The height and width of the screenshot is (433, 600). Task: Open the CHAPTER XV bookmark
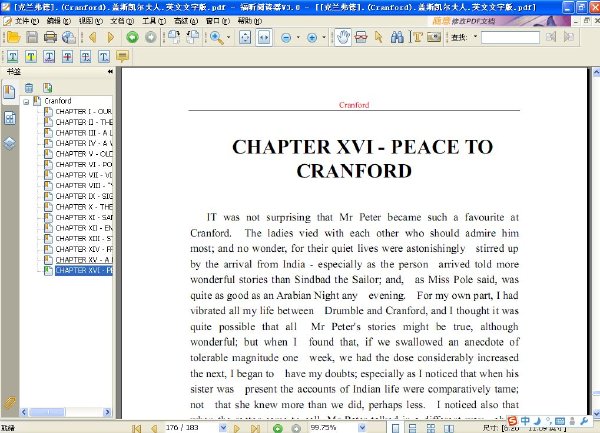[83, 260]
